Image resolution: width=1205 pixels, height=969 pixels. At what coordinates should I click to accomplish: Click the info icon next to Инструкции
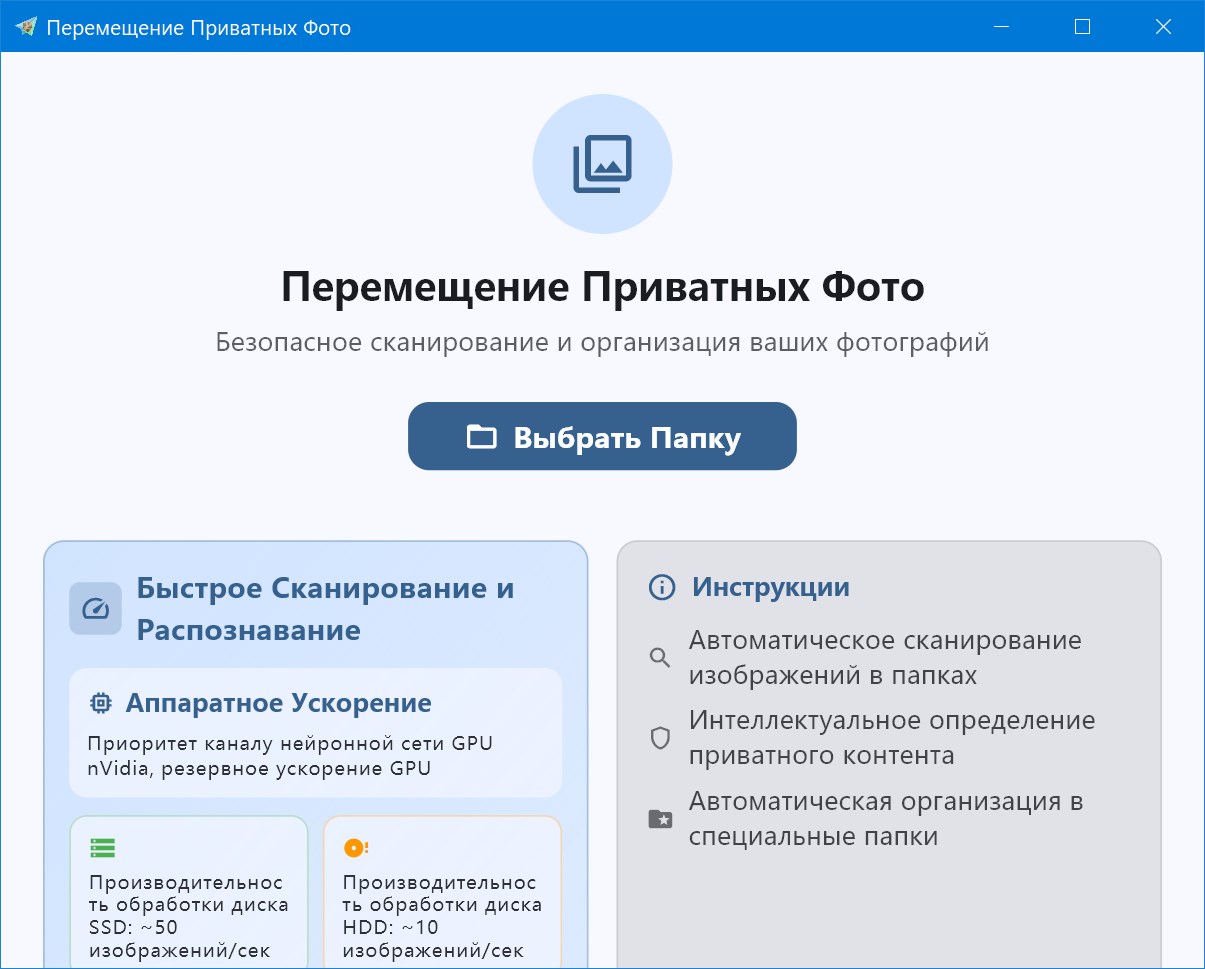click(x=662, y=587)
